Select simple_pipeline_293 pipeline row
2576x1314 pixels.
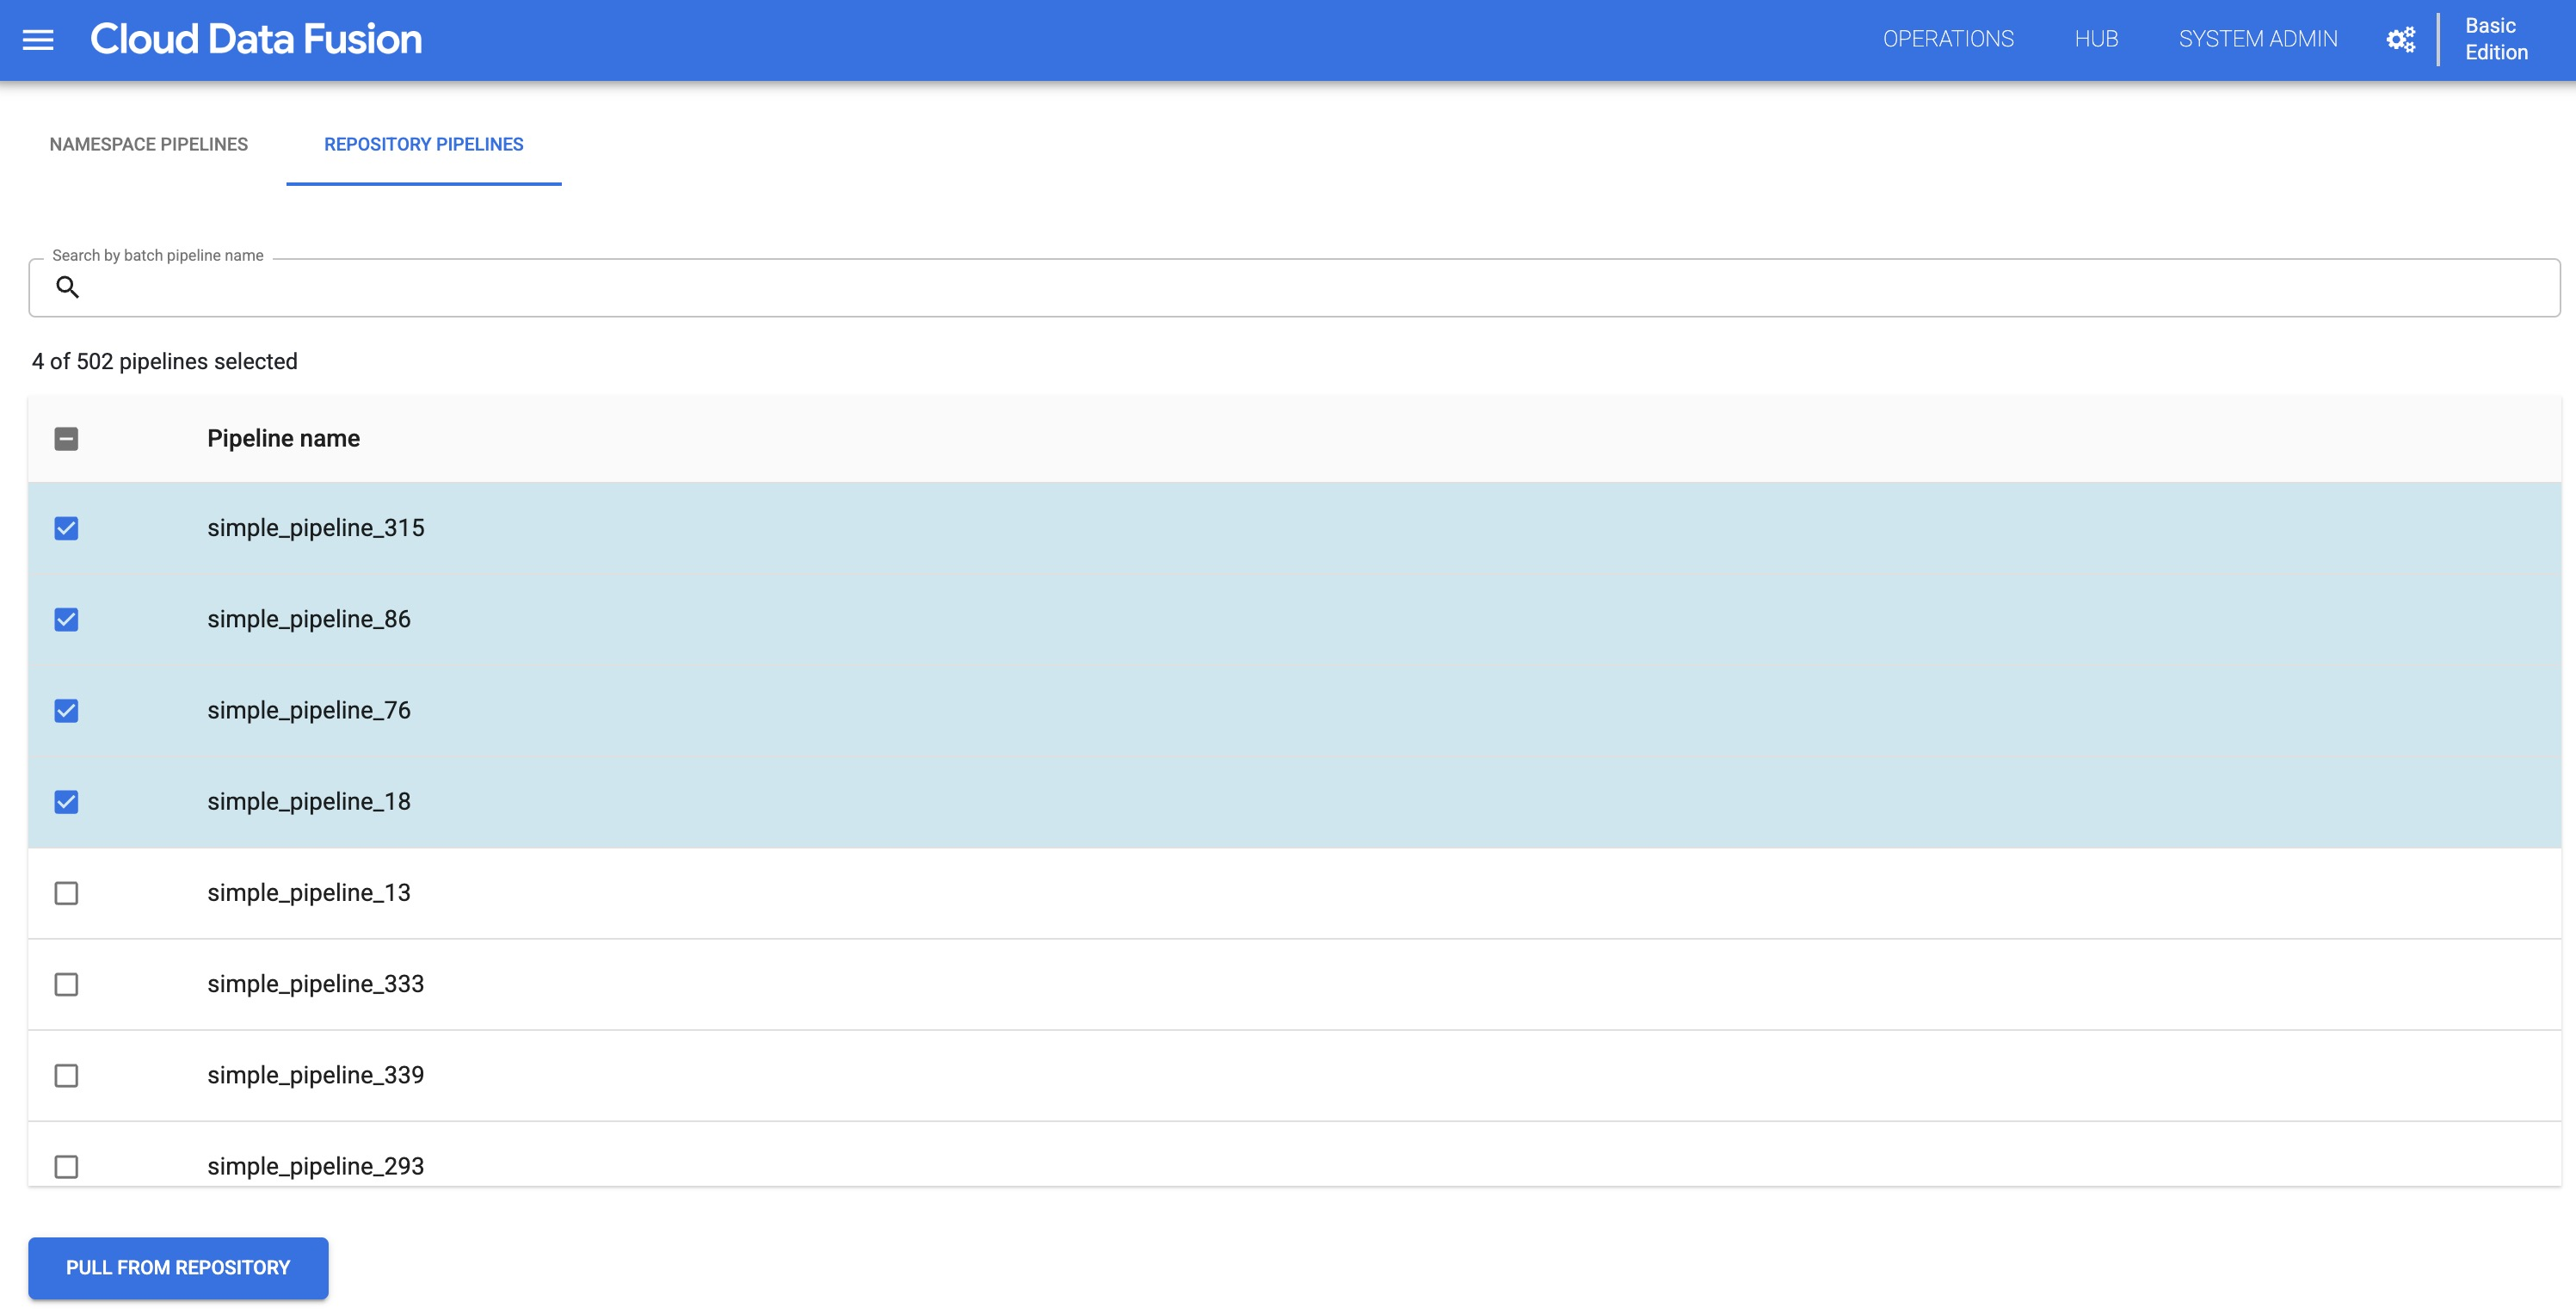pos(67,1167)
